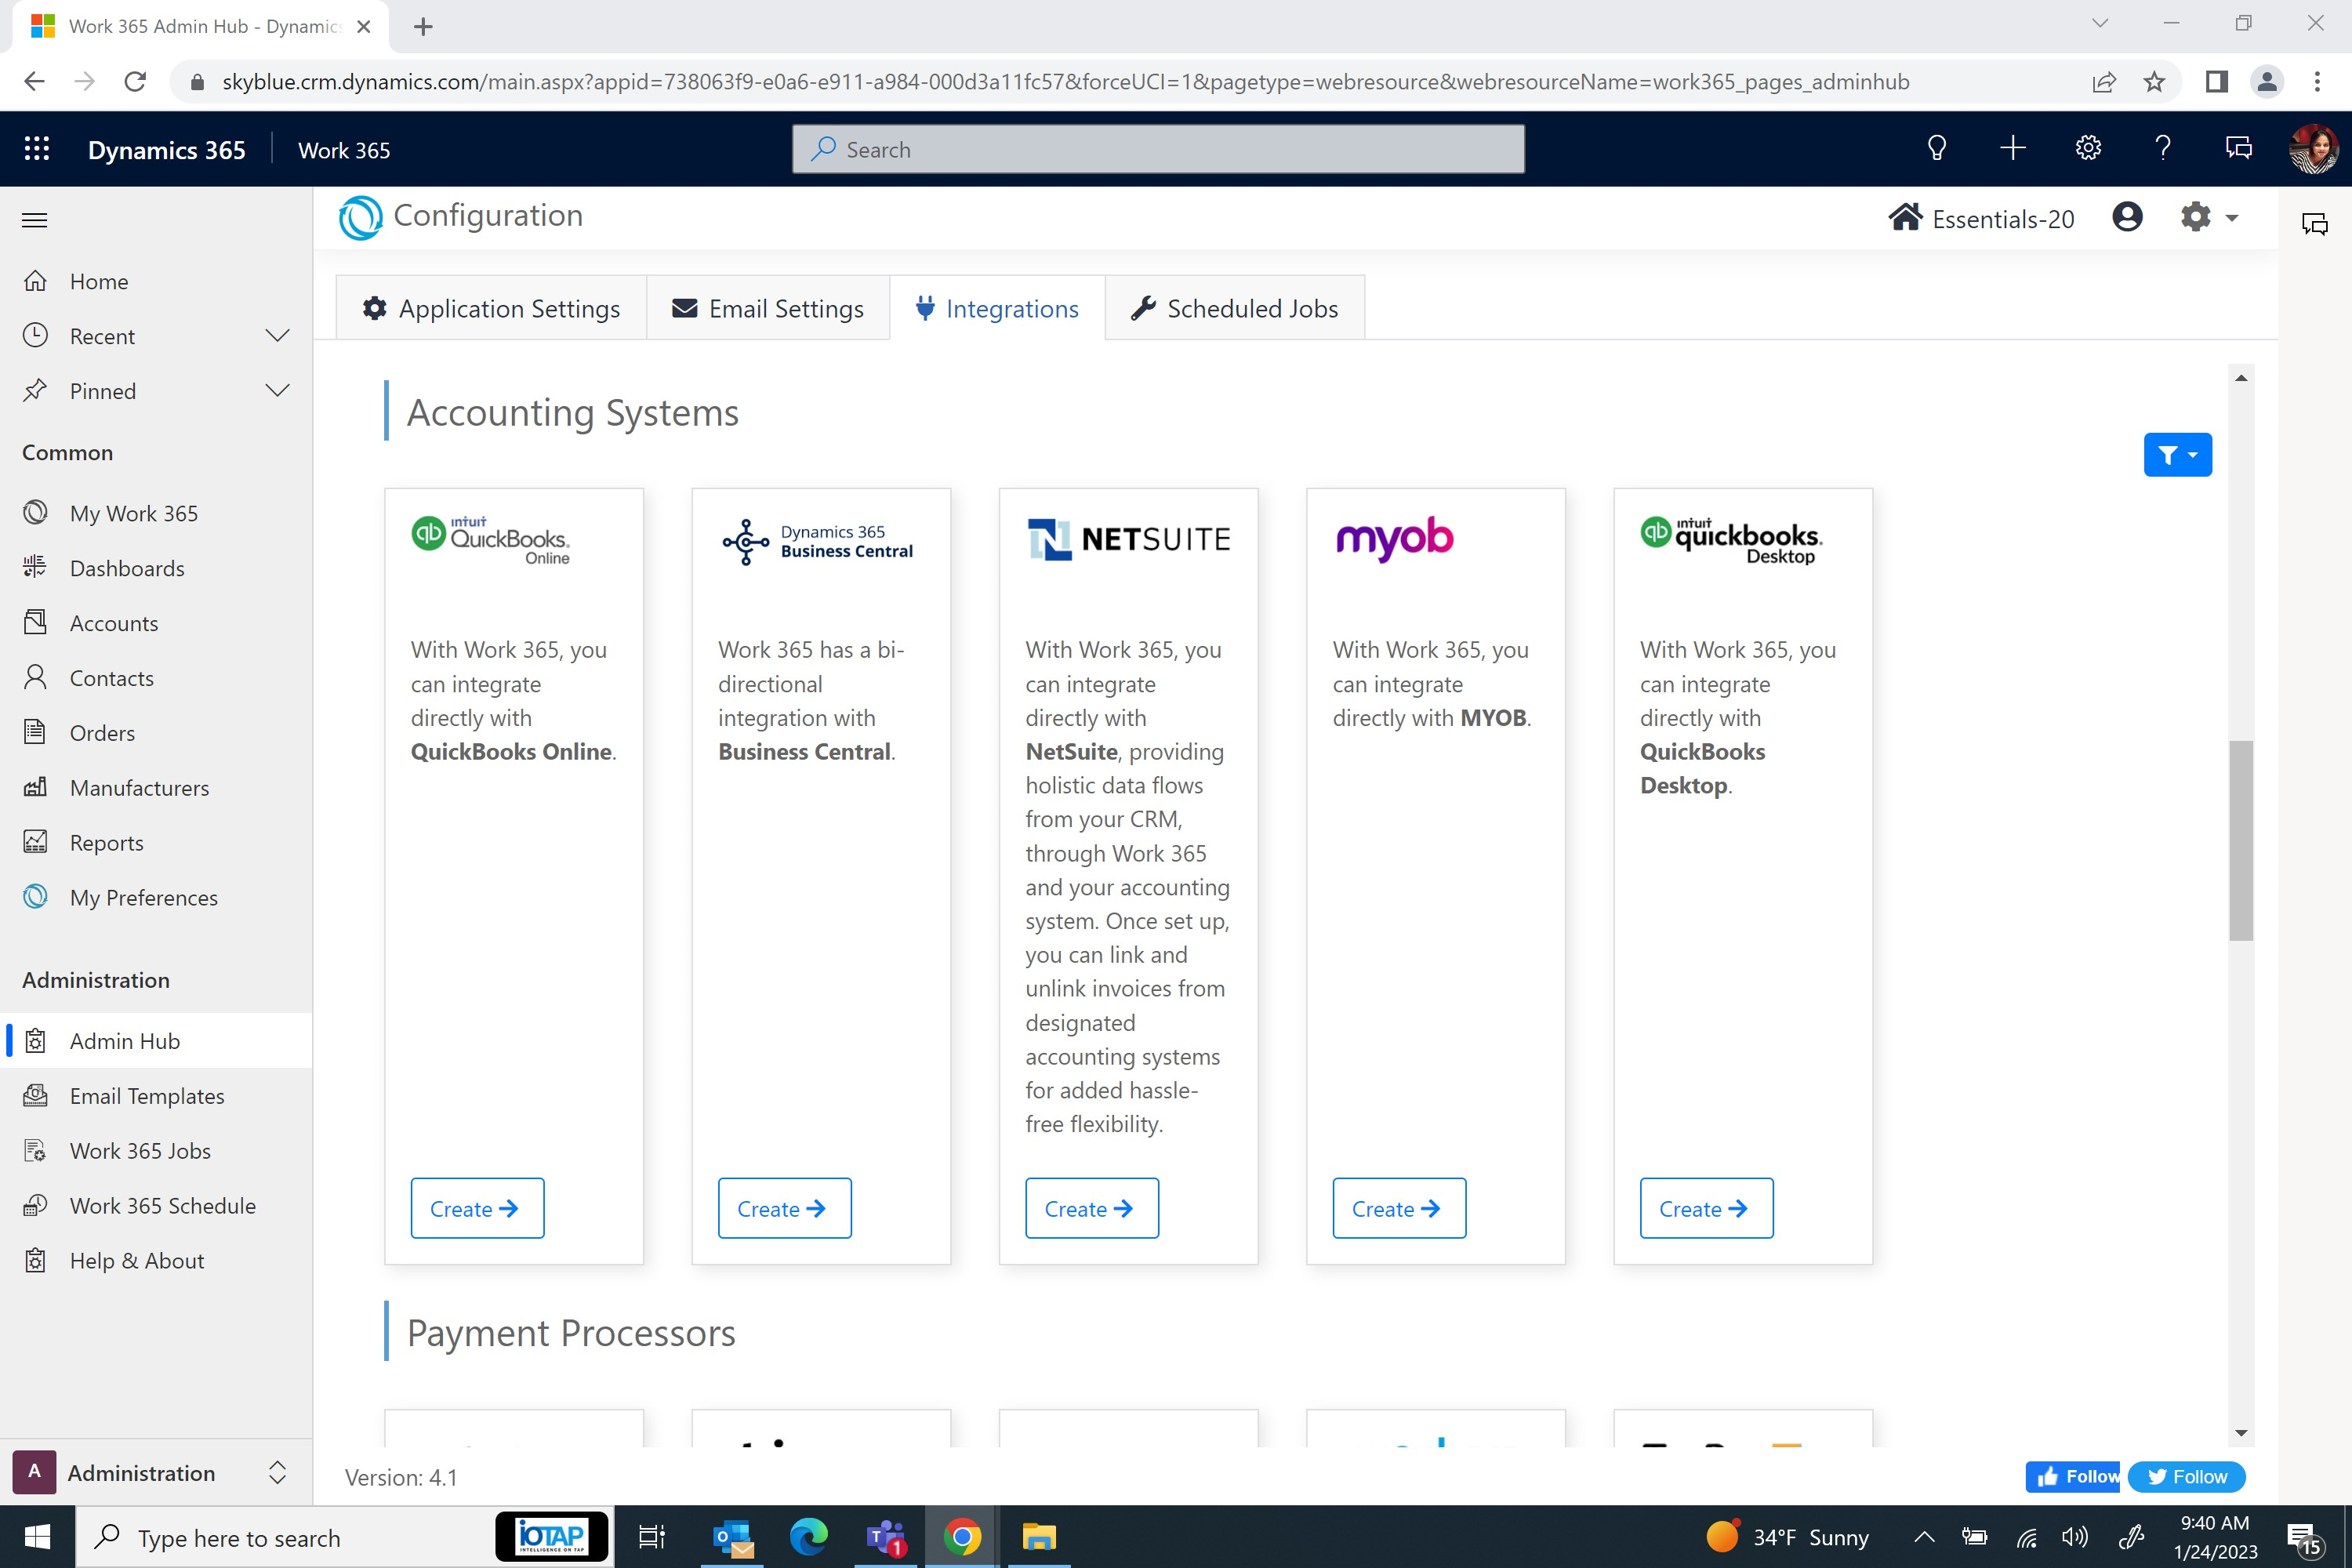Click the lightbulb assistant icon
Viewport: 2352px width, 1568px height.
1936,149
